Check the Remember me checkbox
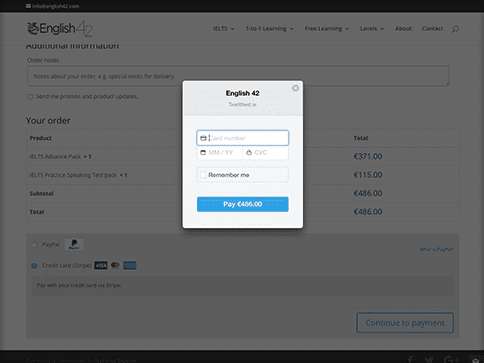Screen dimensions: 484x363 click(203, 175)
